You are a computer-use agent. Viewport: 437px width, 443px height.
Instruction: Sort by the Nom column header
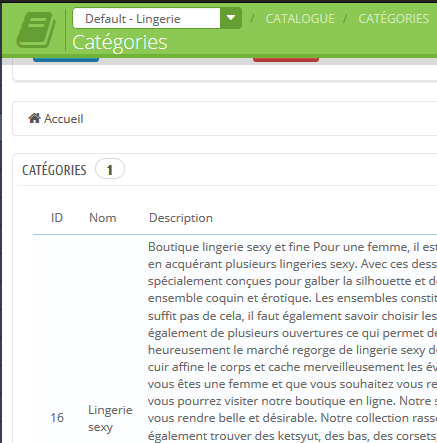pos(103,218)
